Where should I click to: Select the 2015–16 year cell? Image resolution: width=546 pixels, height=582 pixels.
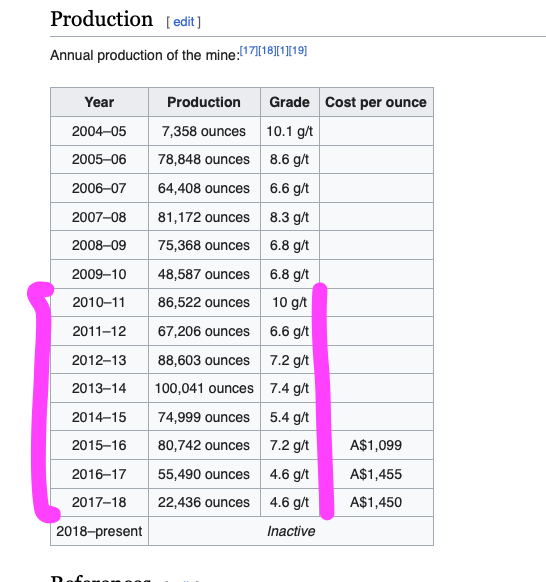[99, 445]
